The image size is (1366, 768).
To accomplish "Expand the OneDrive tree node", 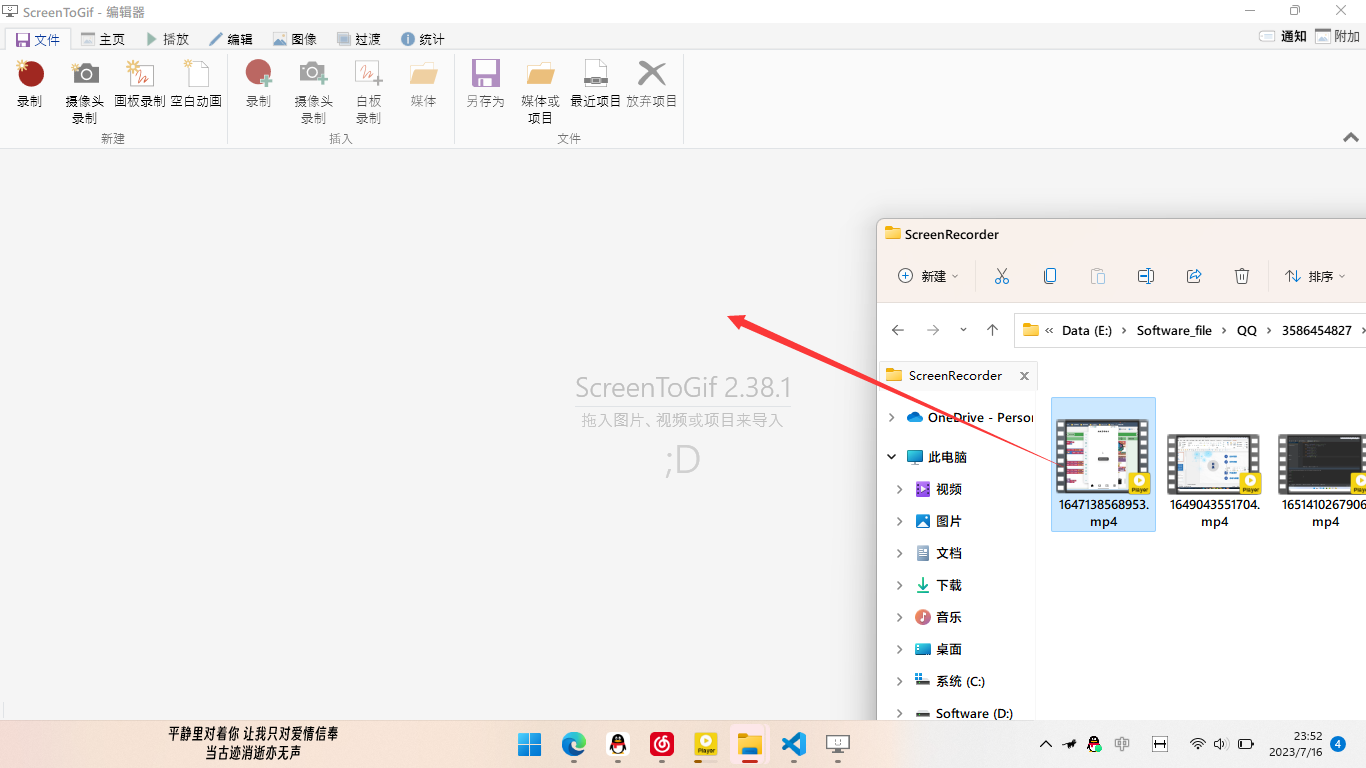I will coord(892,417).
